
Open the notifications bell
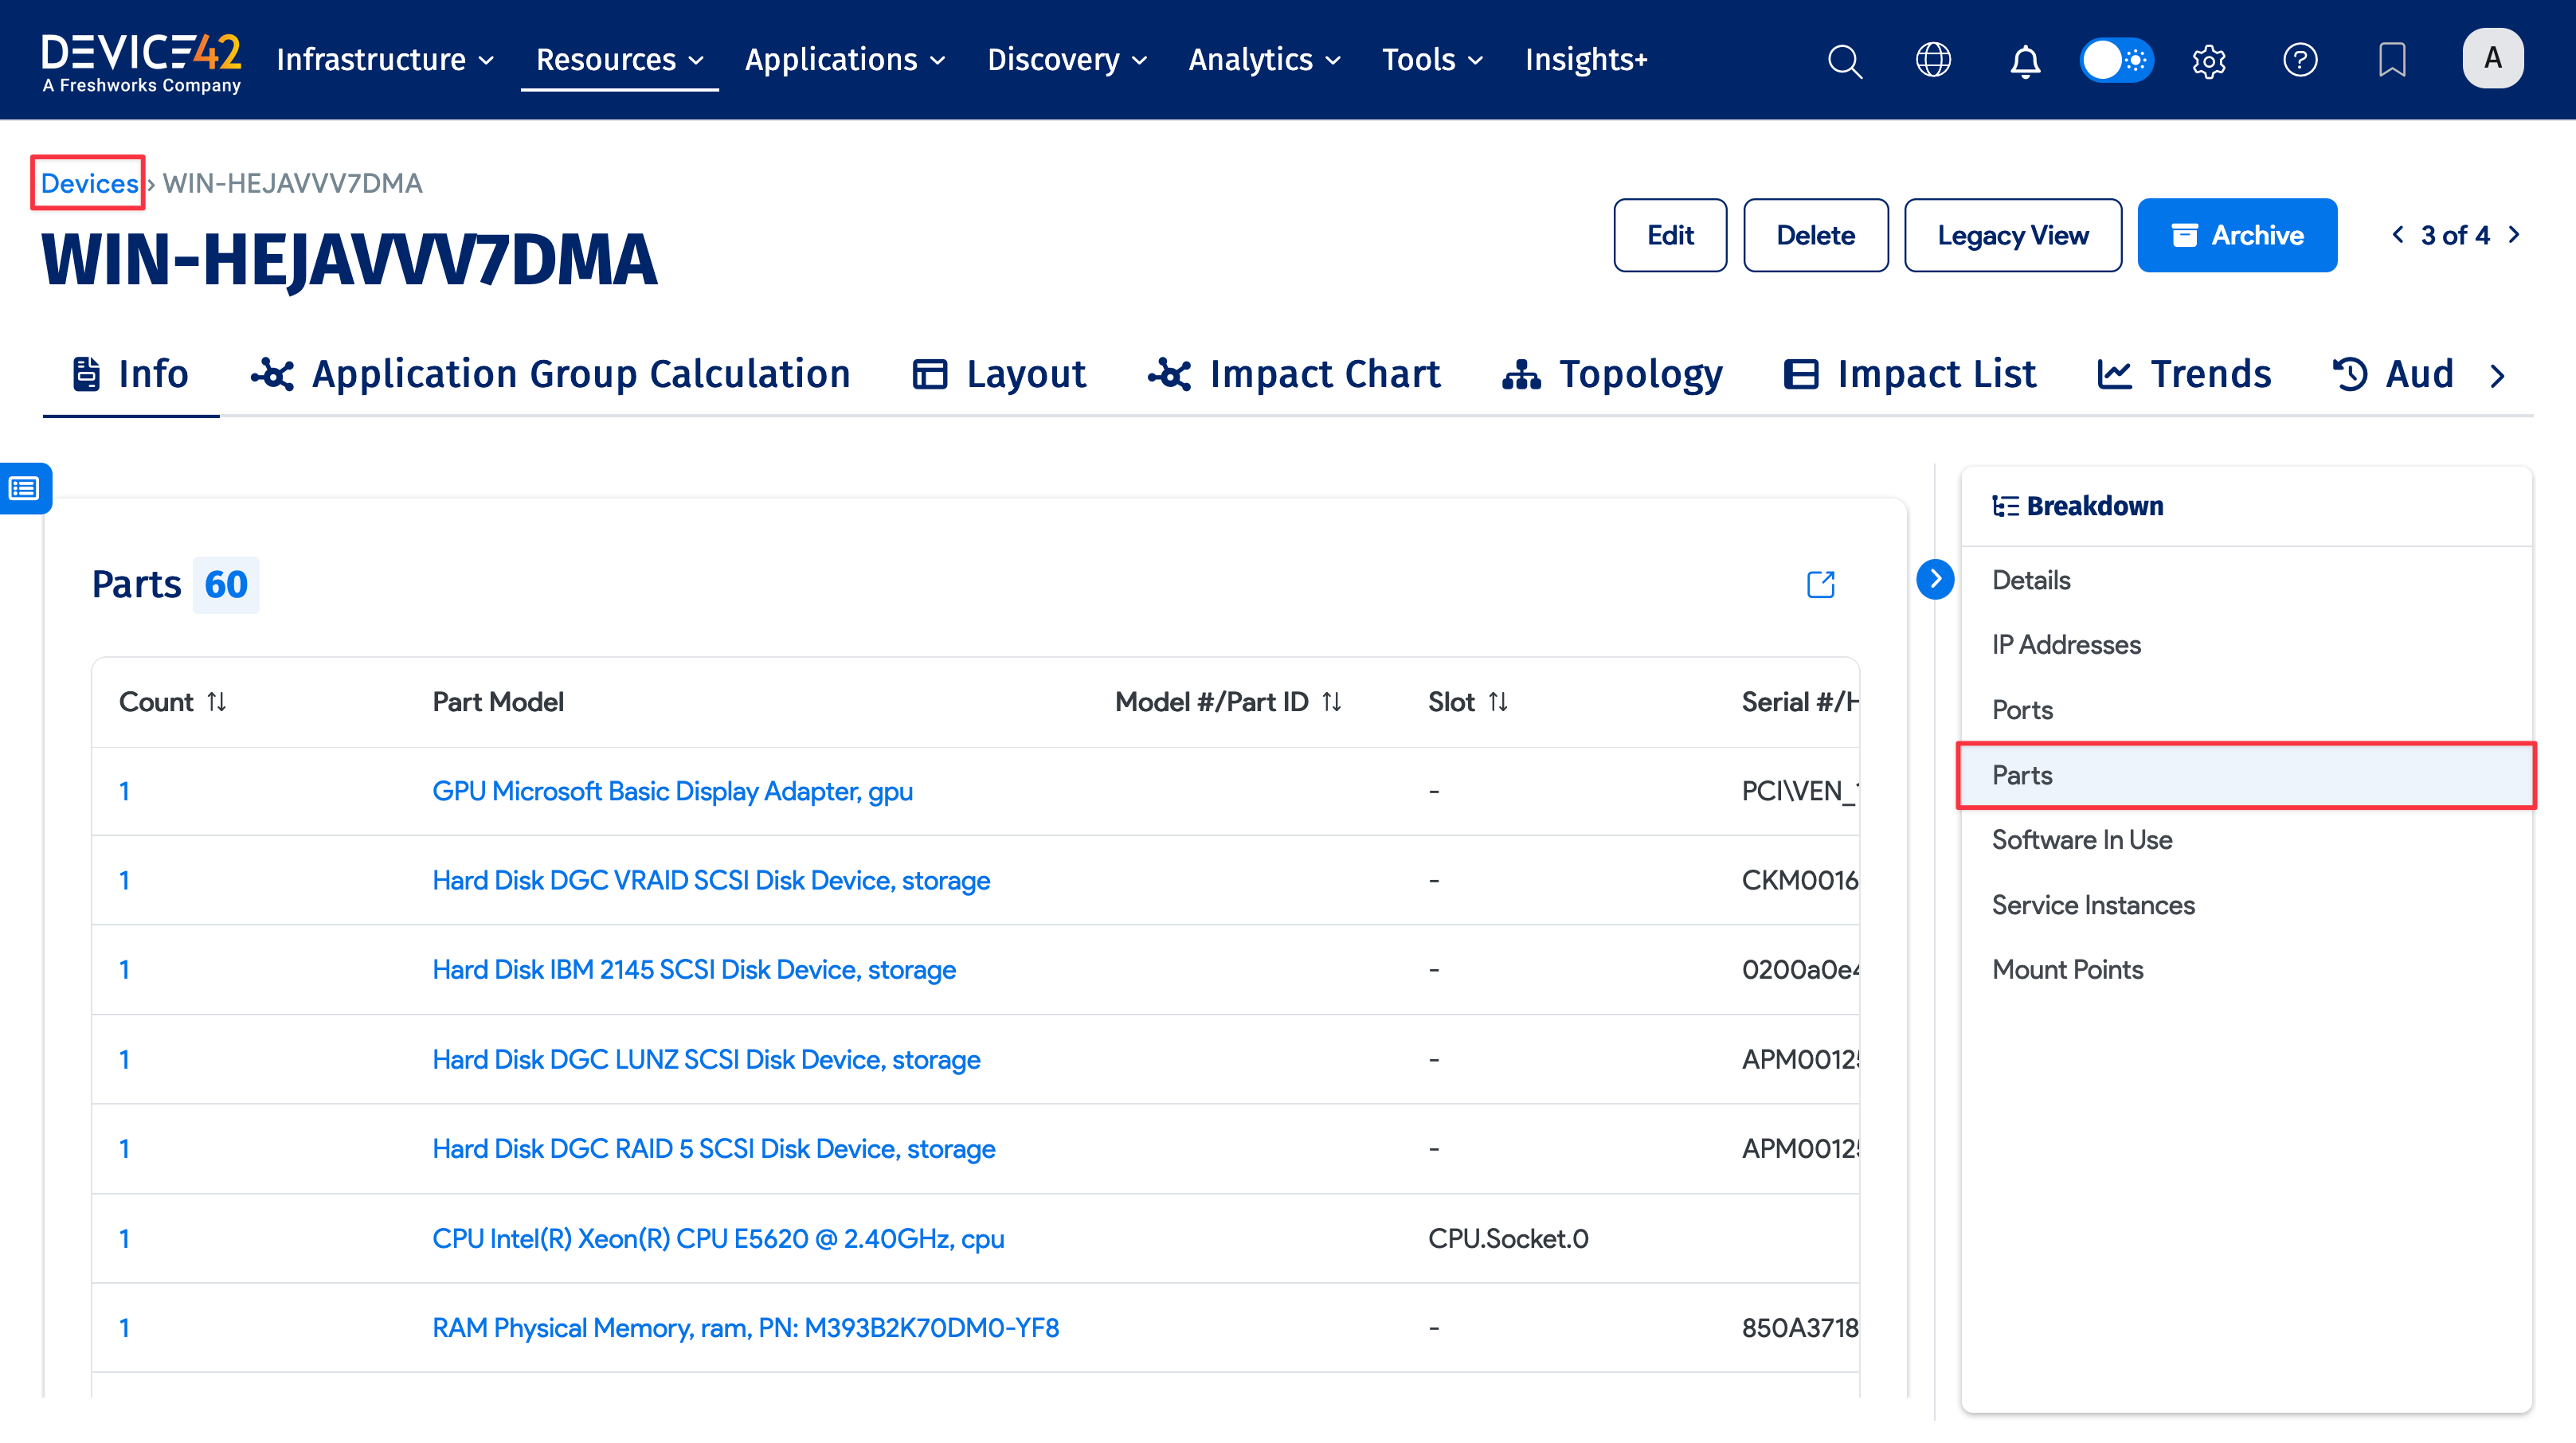2025,60
